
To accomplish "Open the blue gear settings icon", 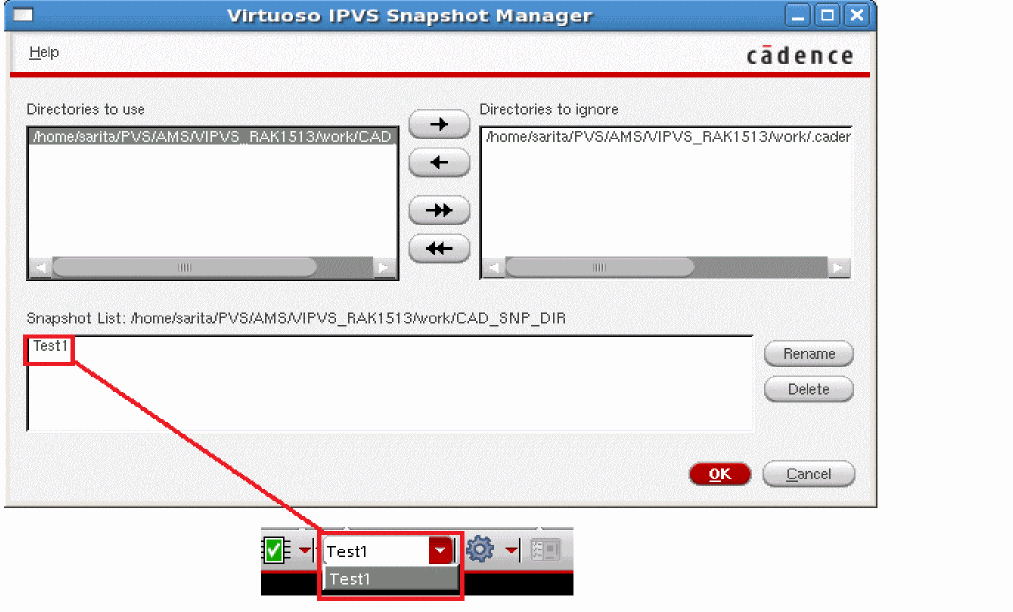I will [x=480, y=549].
